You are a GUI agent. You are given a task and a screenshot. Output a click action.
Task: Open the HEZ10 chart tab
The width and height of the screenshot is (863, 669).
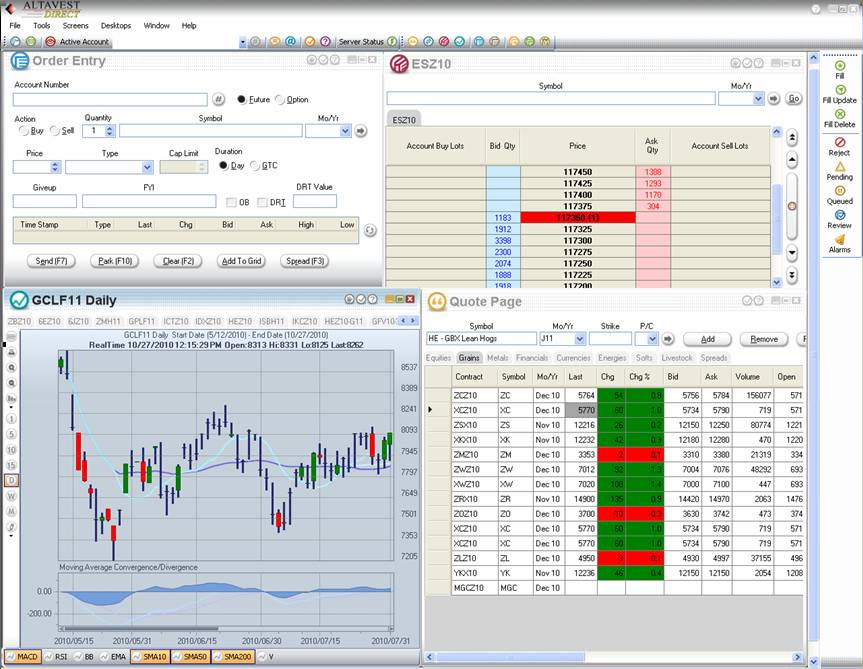click(x=240, y=321)
